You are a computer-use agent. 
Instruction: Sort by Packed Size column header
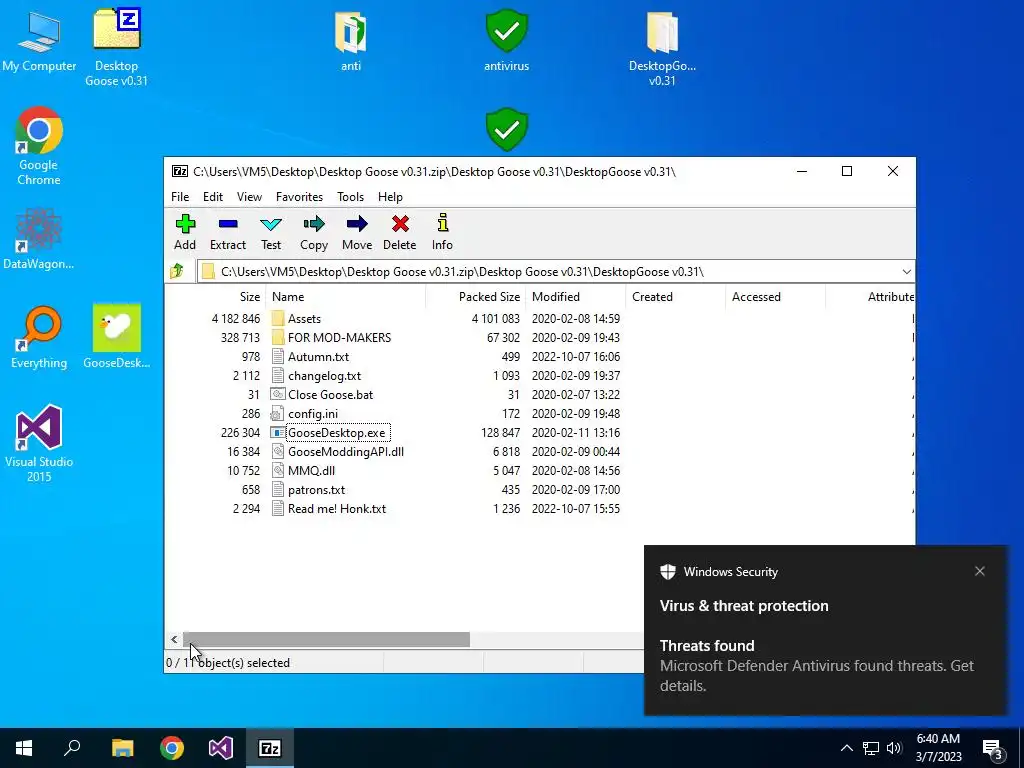tap(475, 296)
